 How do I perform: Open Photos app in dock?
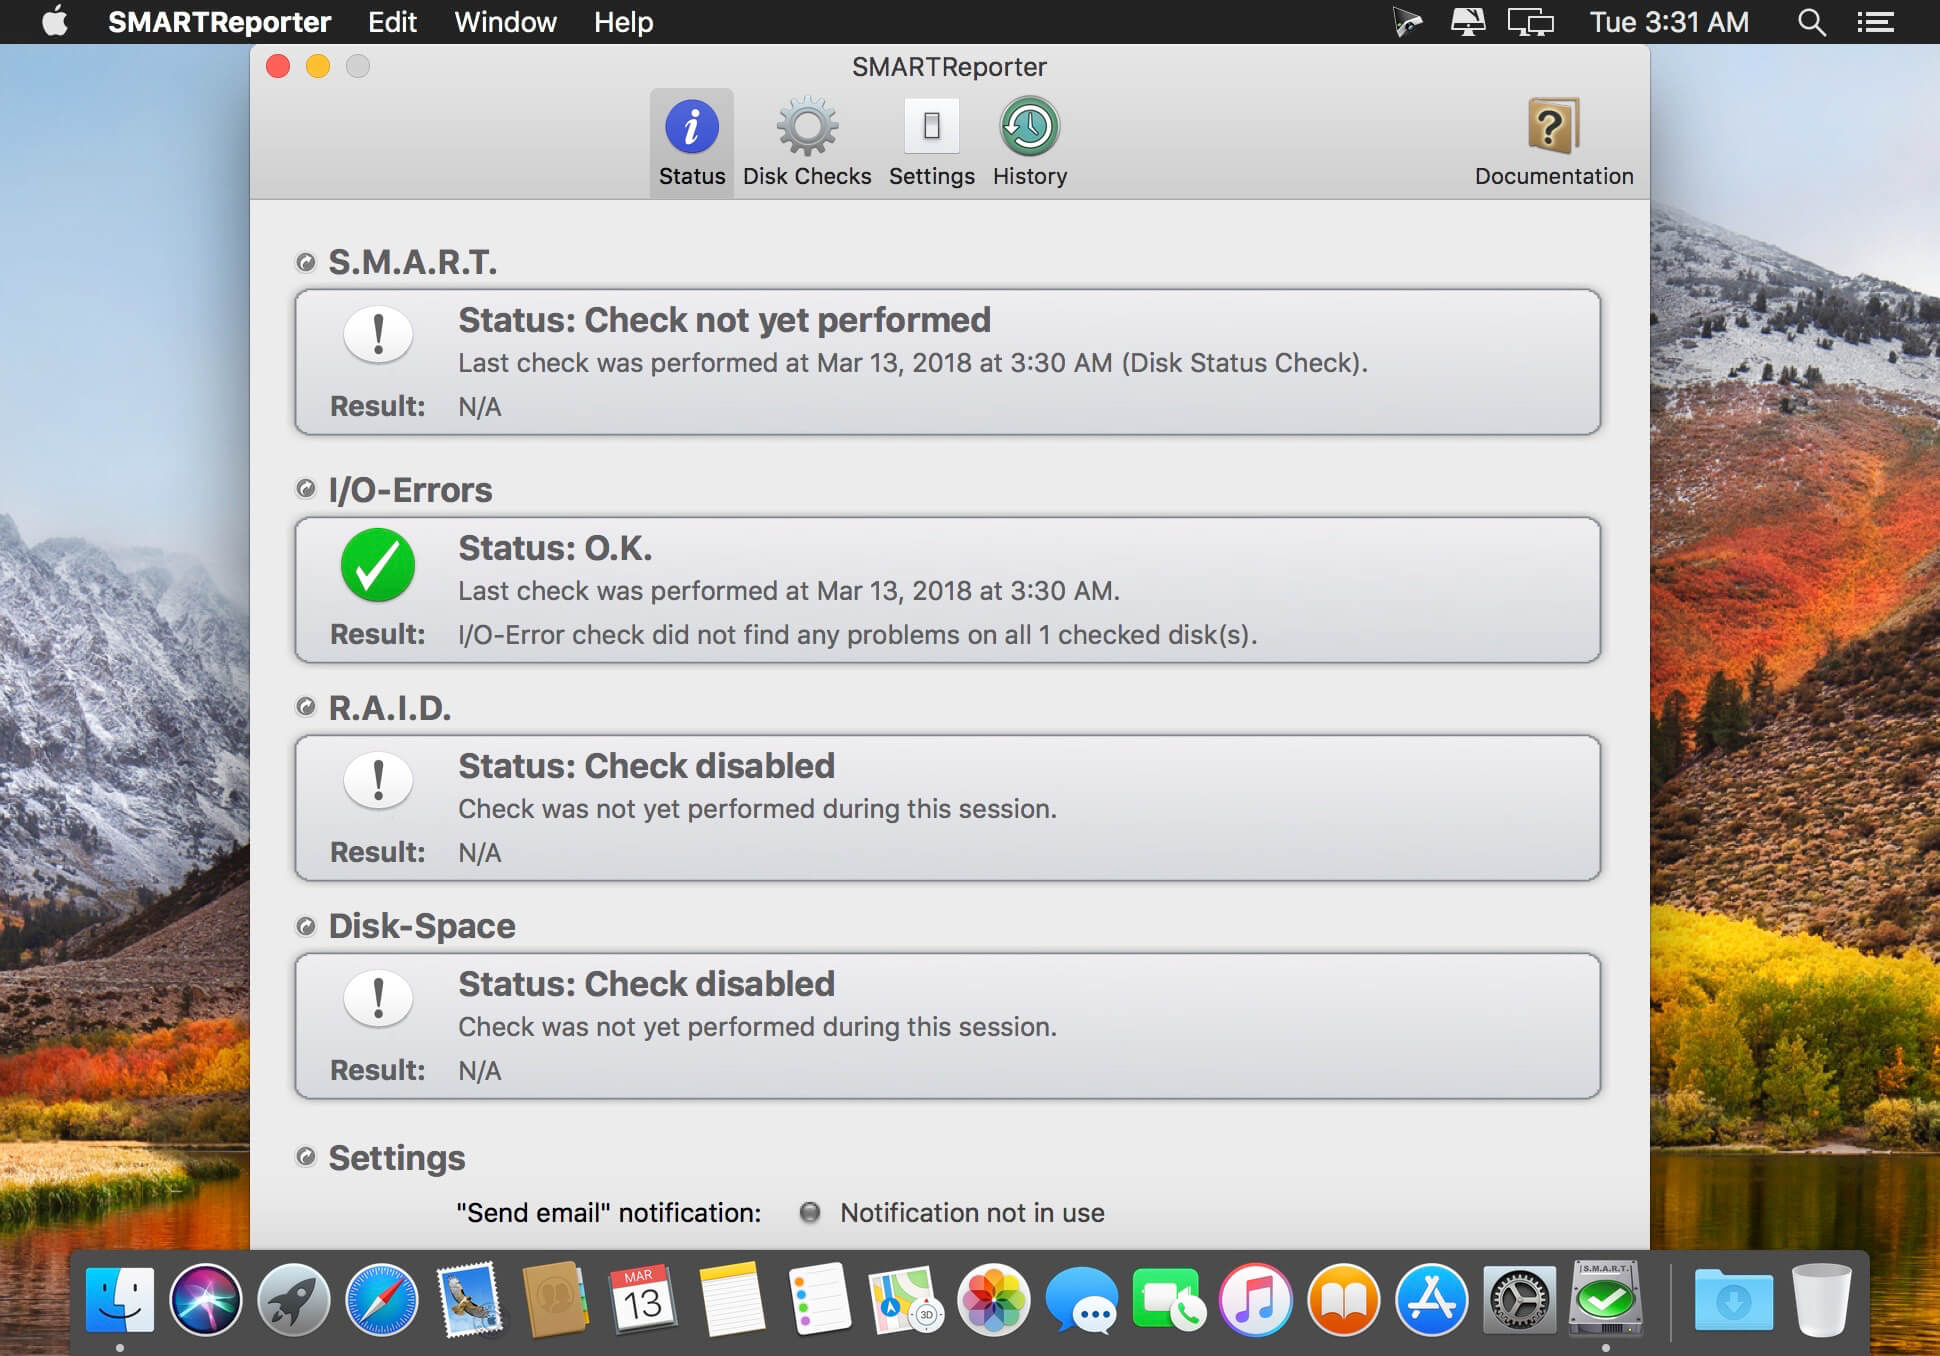(x=993, y=1300)
